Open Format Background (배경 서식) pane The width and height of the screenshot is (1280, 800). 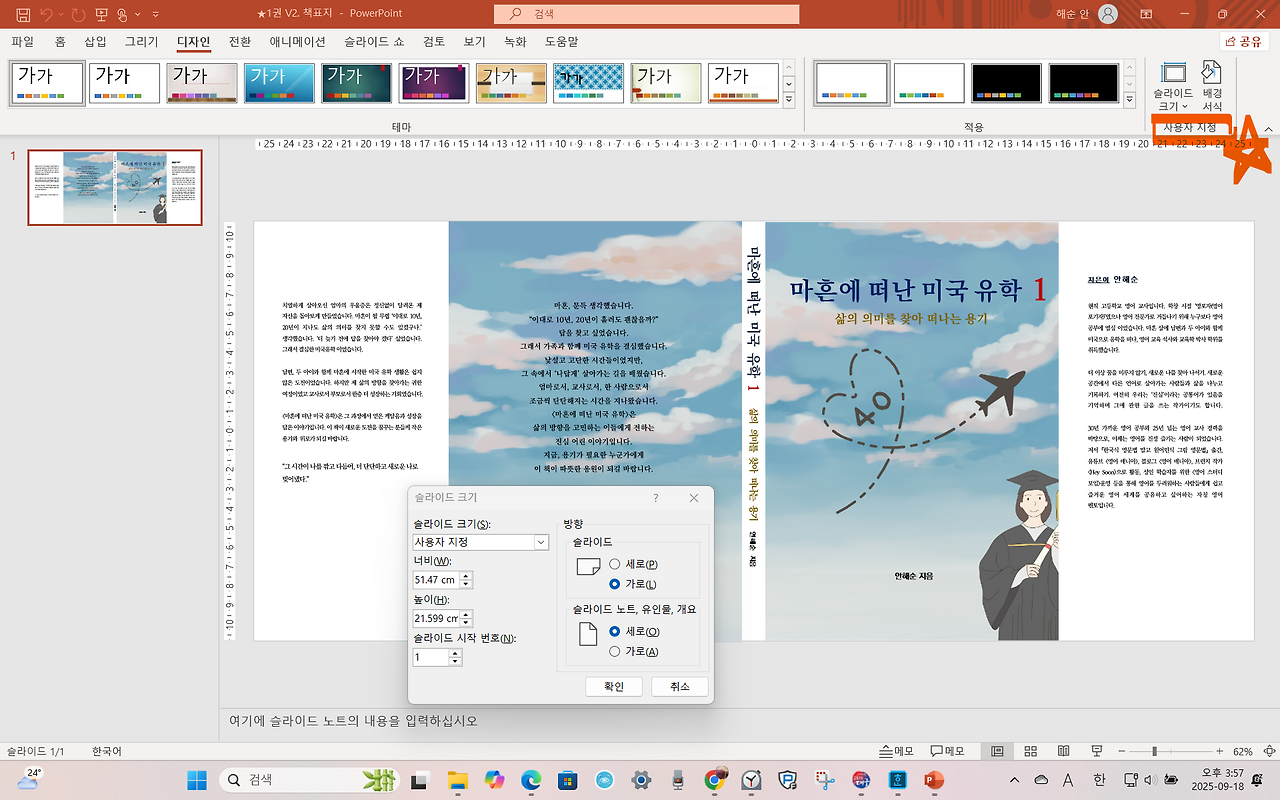[x=1211, y=83]
